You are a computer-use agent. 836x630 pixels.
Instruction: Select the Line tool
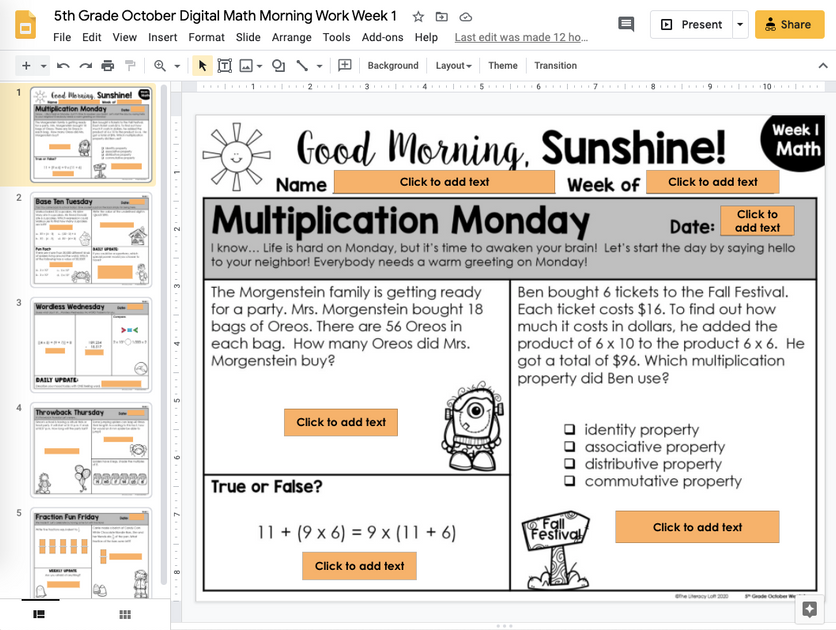(x=302, y=66)
